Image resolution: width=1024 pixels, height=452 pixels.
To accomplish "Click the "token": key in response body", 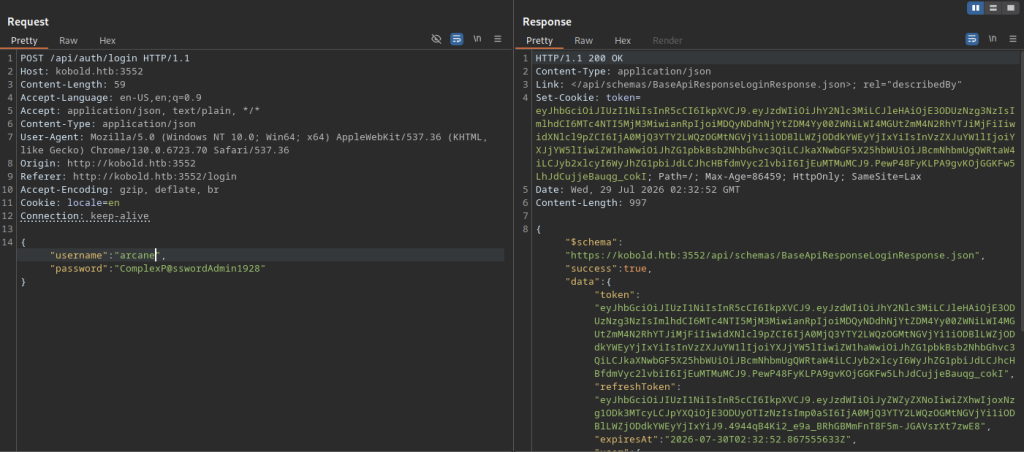I will [615, 295].
